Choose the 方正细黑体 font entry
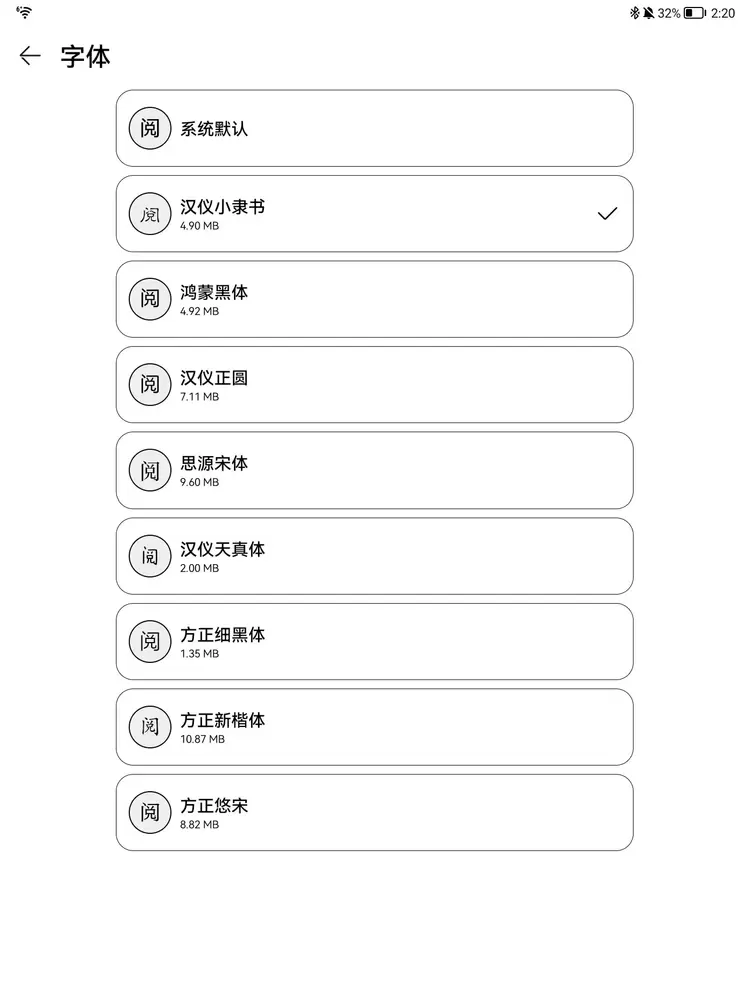The image size is (750, 1000). (x=374, y=641)
